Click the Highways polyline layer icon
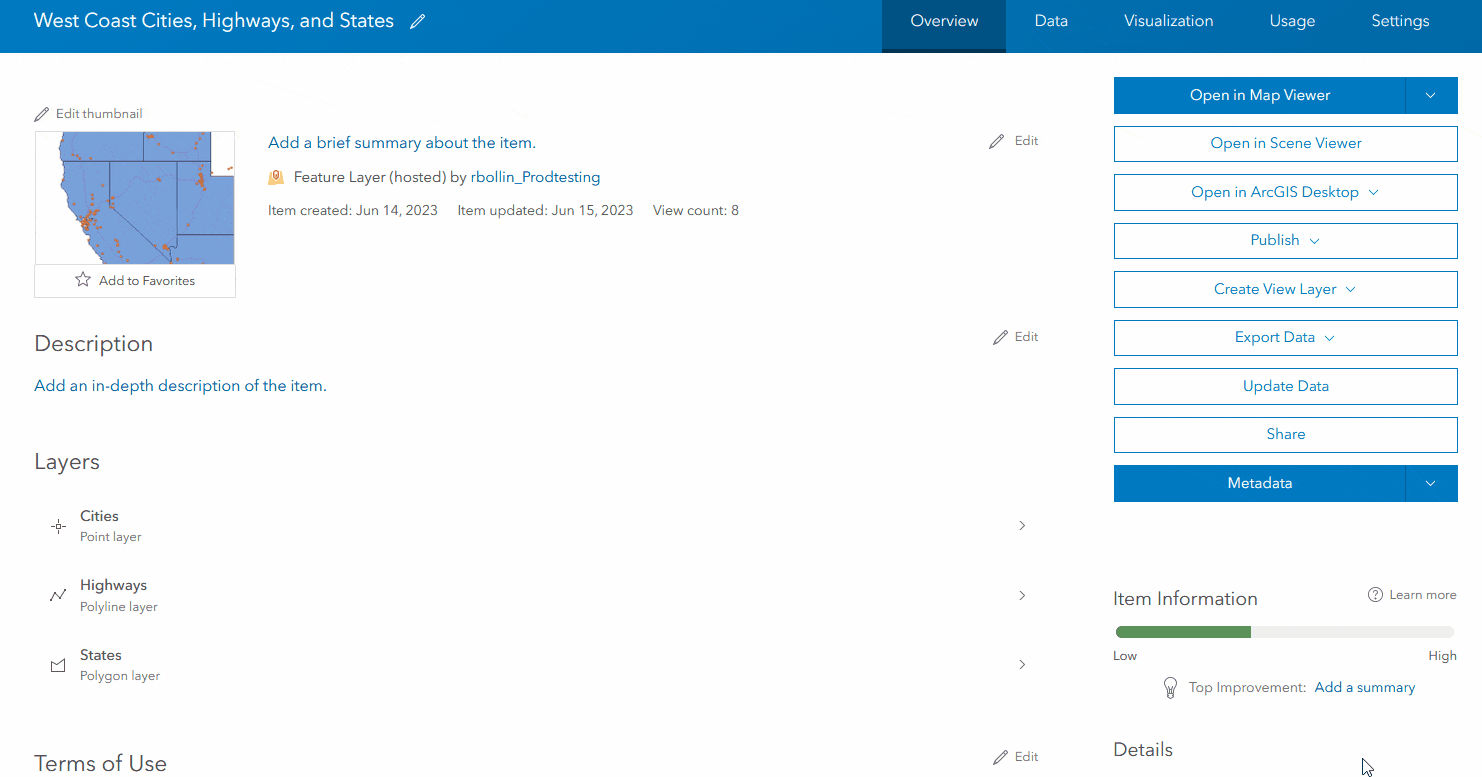Image resolution: width=1482 pixels, height=777 pixels. (x=58, y=594)
